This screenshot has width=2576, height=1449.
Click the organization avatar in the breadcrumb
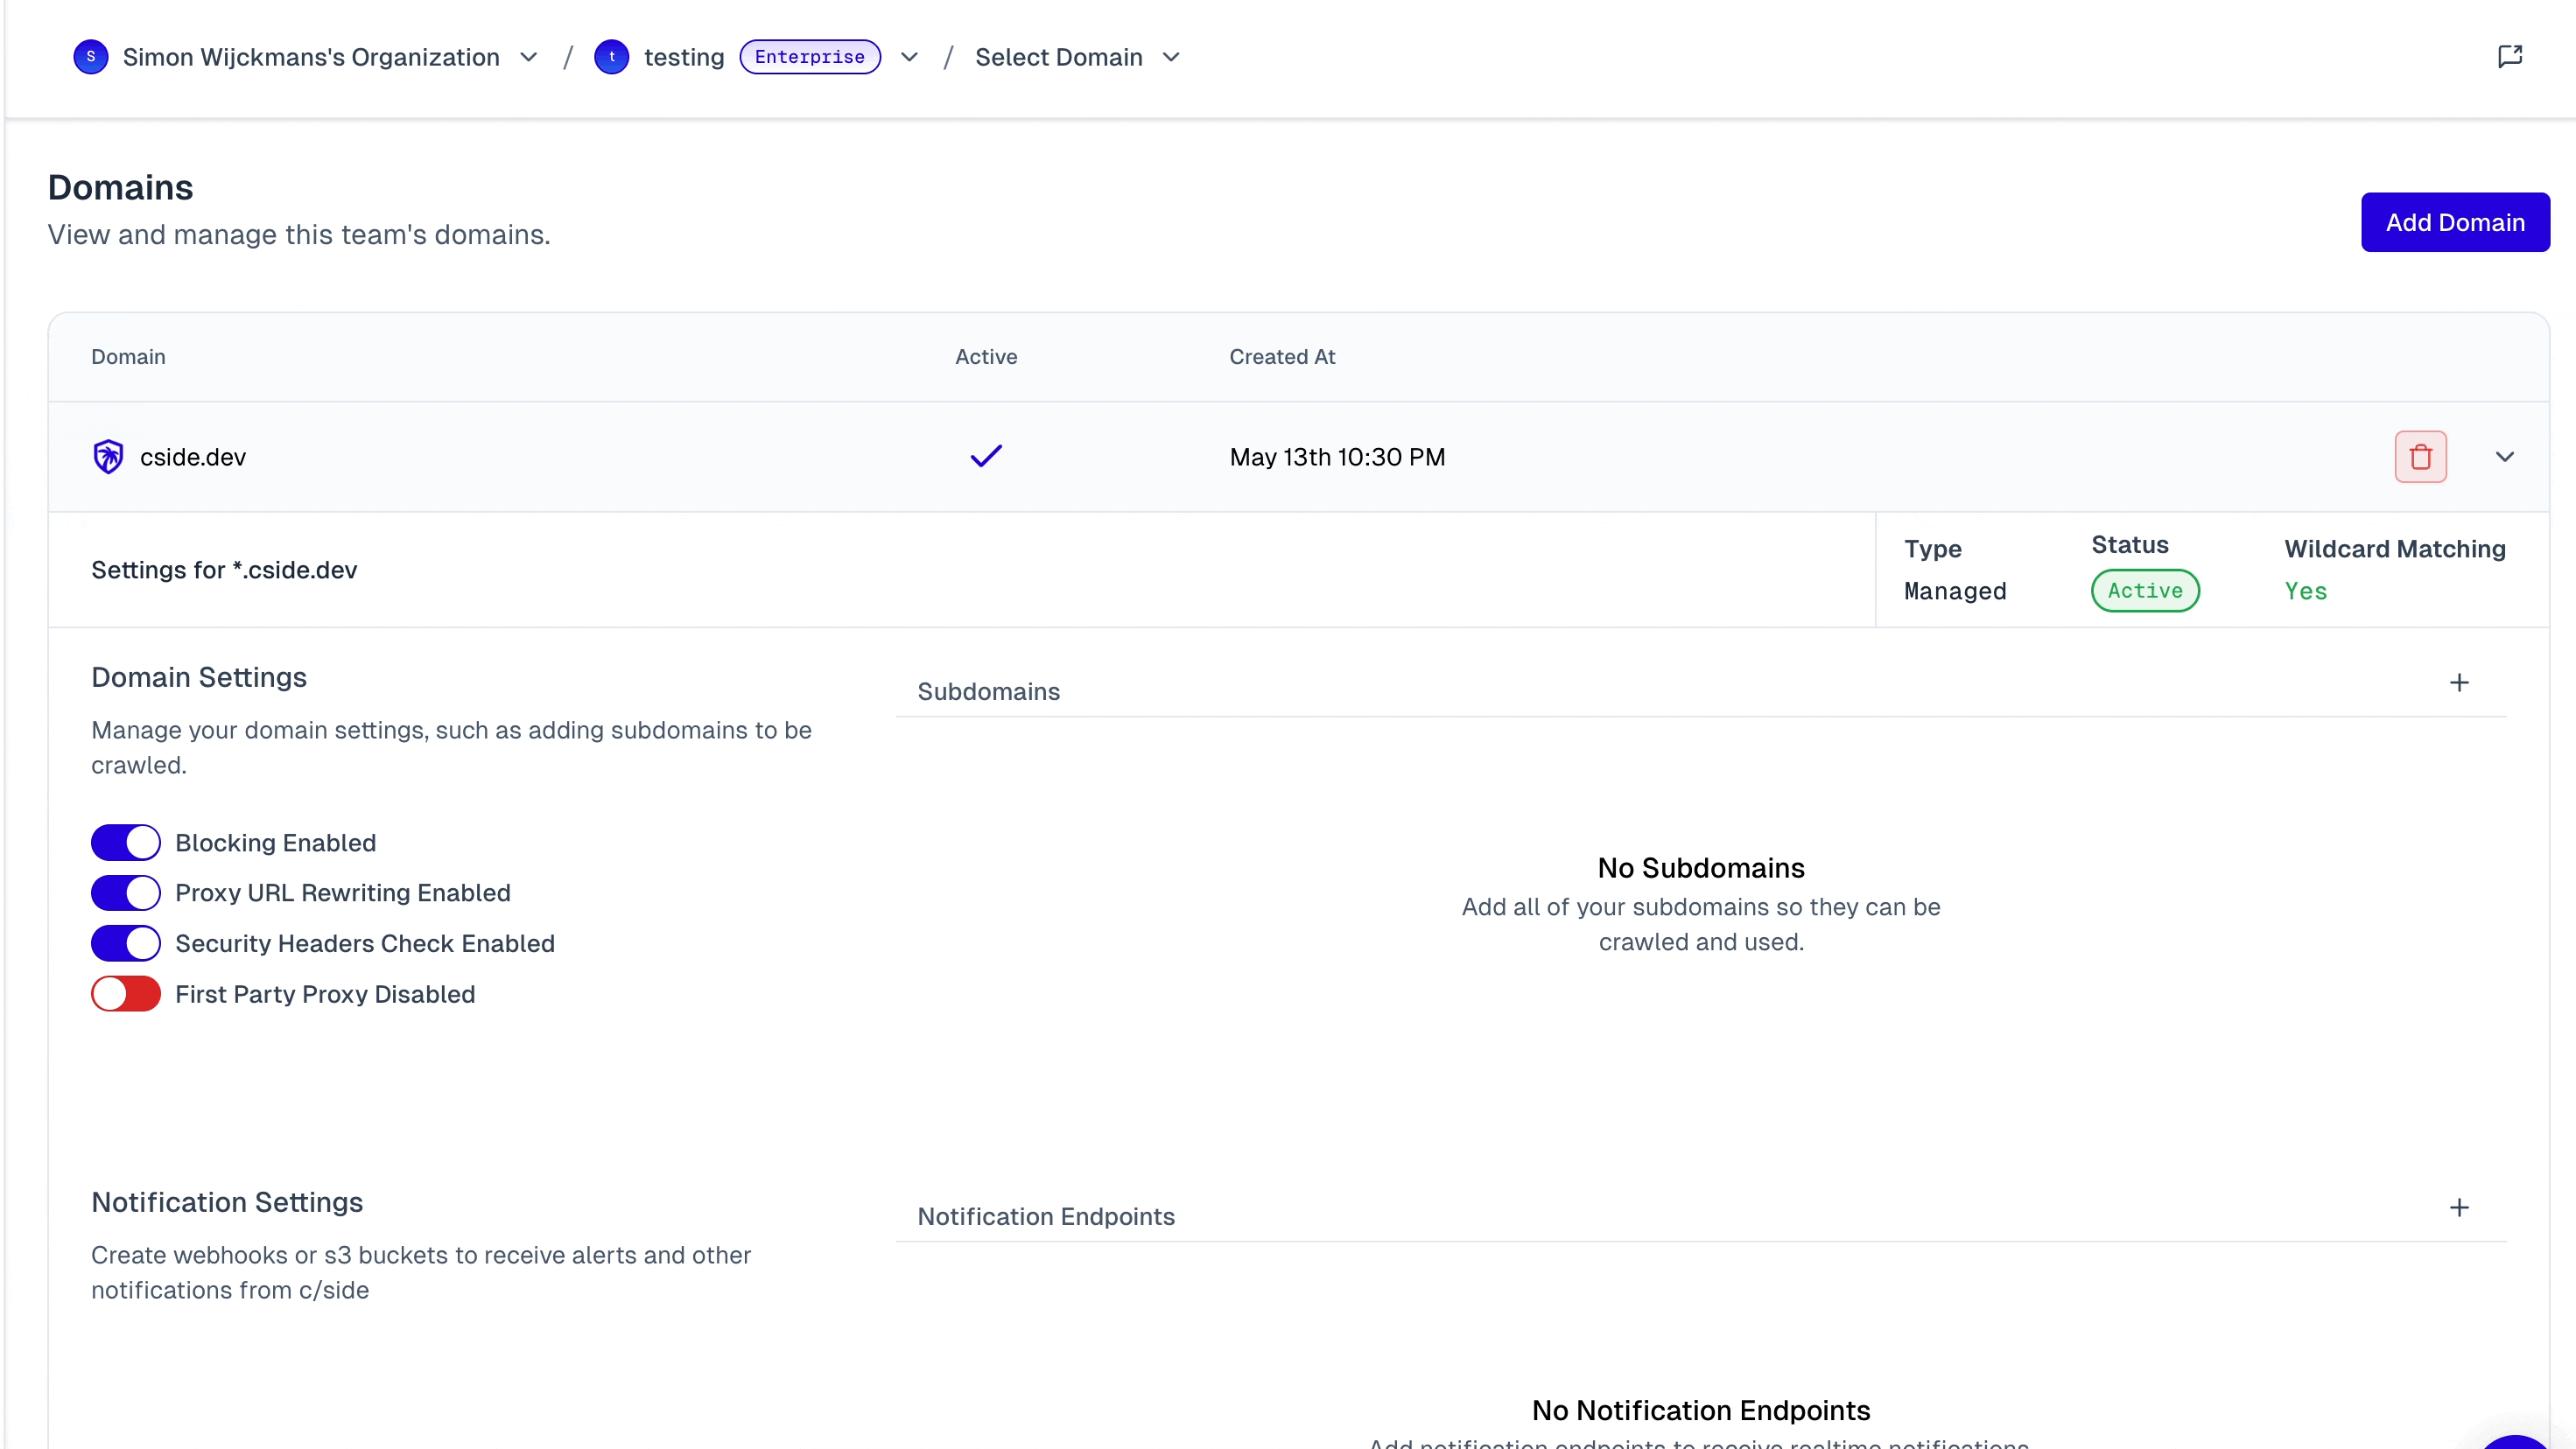90,57
